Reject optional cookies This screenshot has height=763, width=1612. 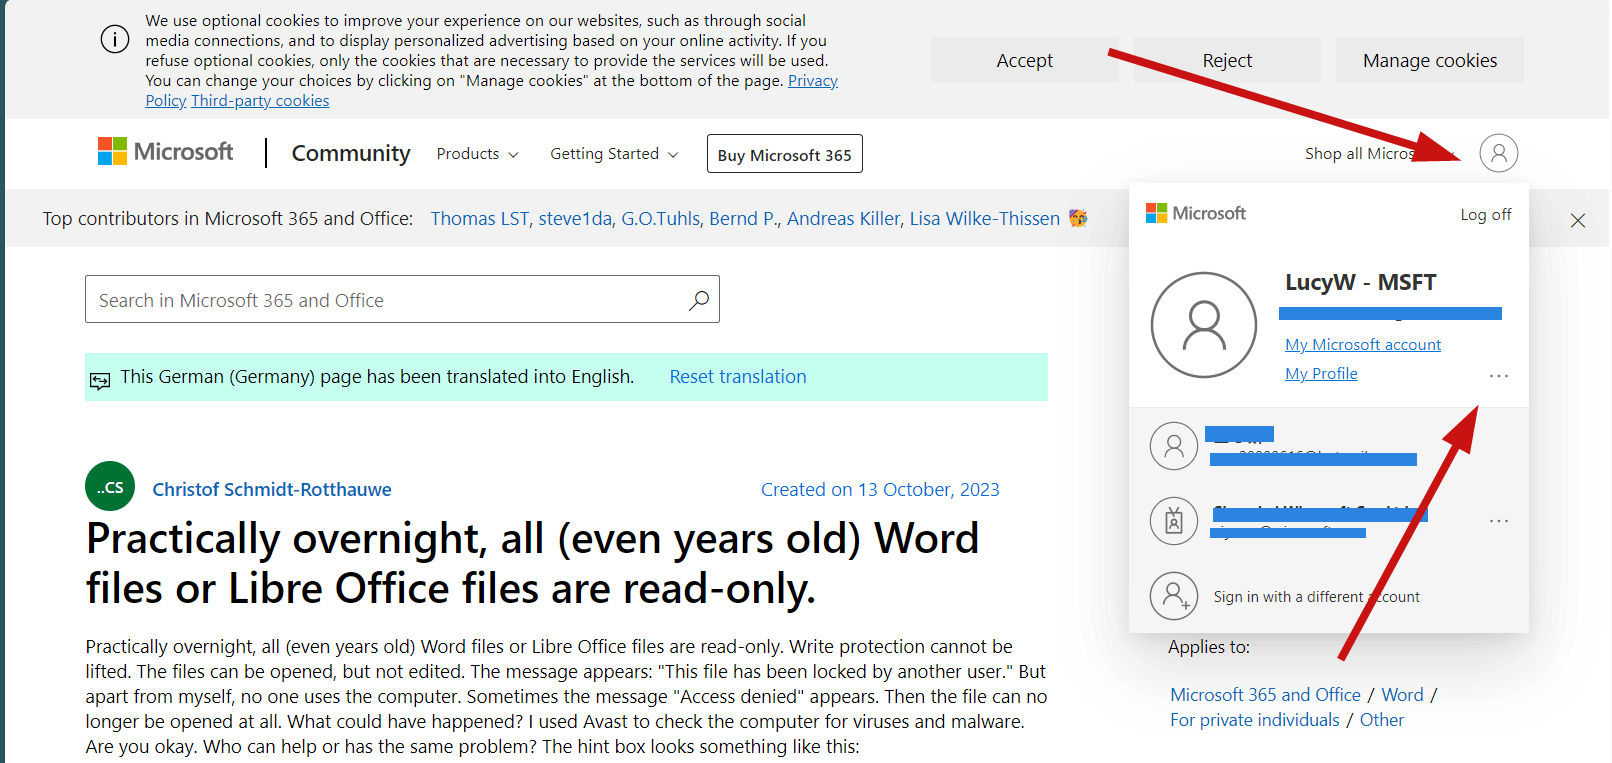1227,60
